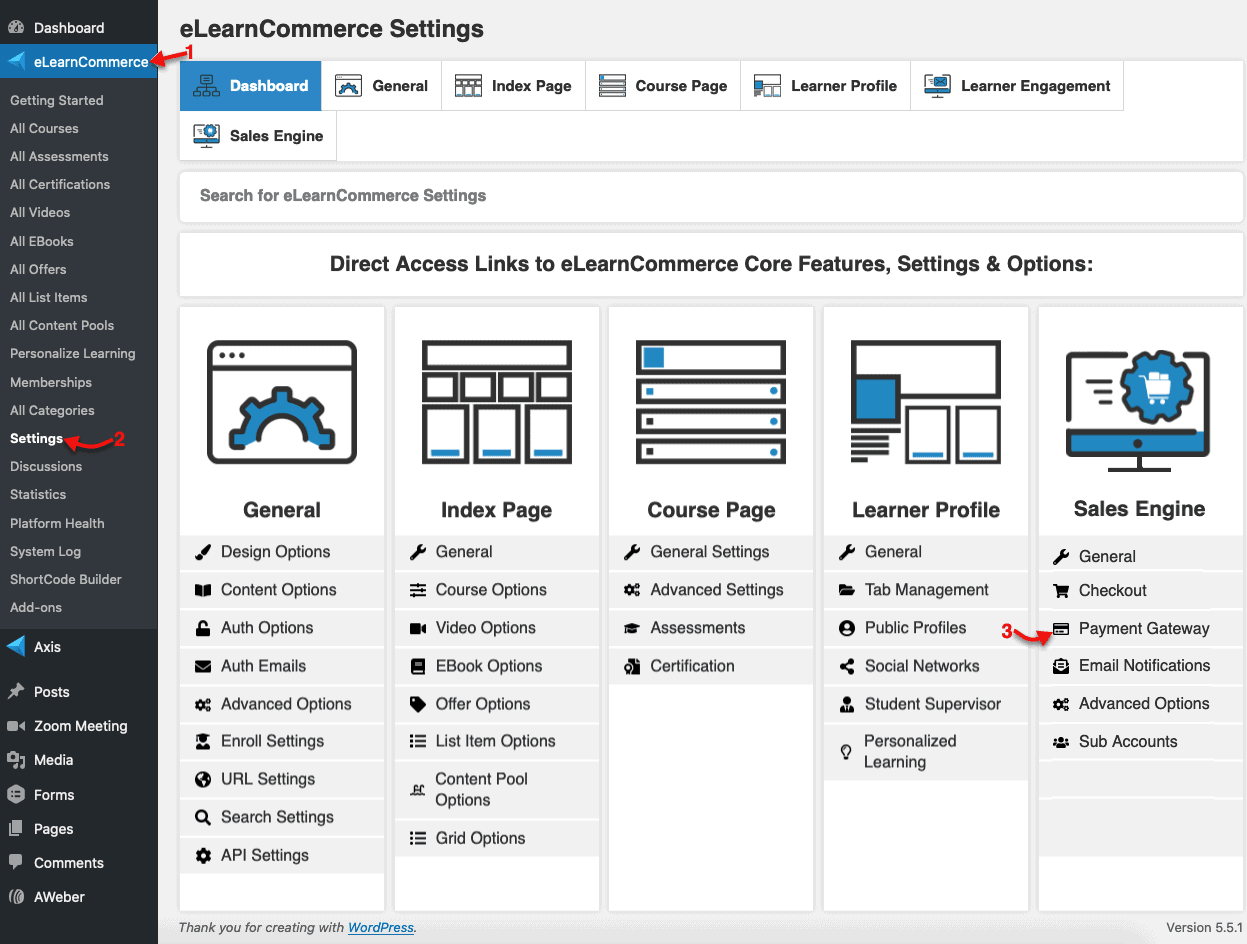The height and width of the screenshot is (944, 1247).
Task: Click the magnifier icon beside Search Settings
Action: pyautogui.click(x=203, y=817)
